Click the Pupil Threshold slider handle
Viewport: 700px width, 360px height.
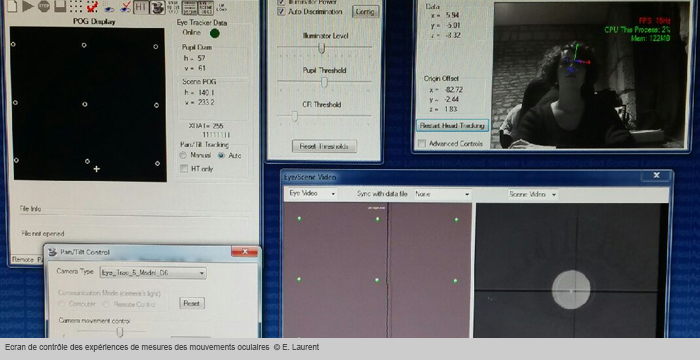(x=325, y=82)
